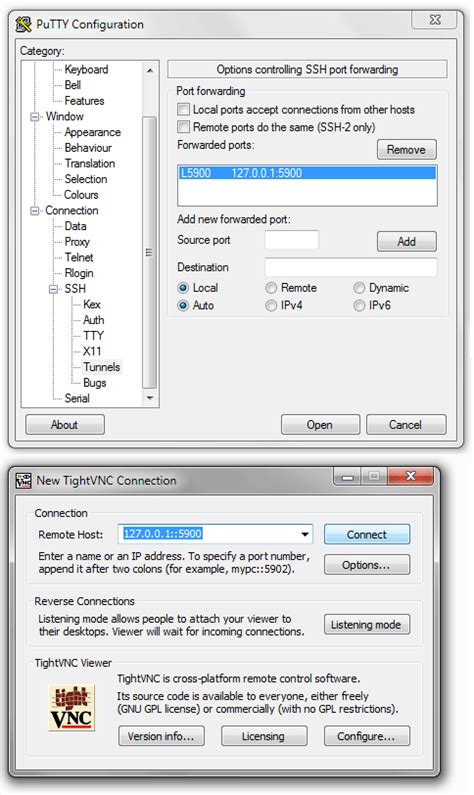Image resolution: width=474 pixels, height=795 pixels.
Task: Remove the selected forwarded port
Action: point(407,150)
